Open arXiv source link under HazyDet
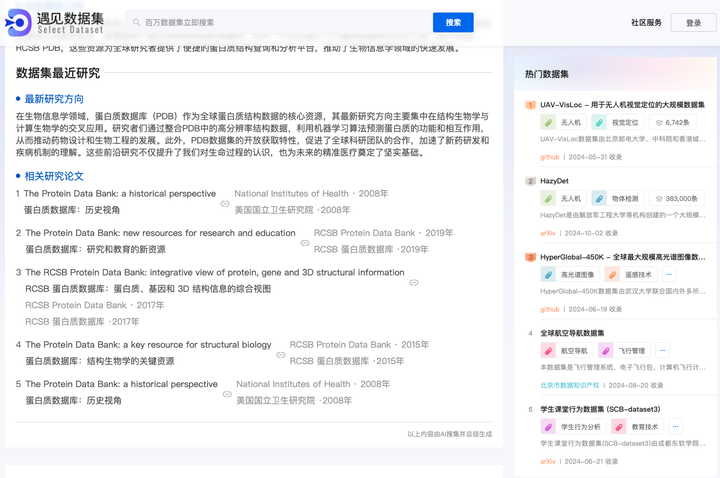 [x=548, y=233]
